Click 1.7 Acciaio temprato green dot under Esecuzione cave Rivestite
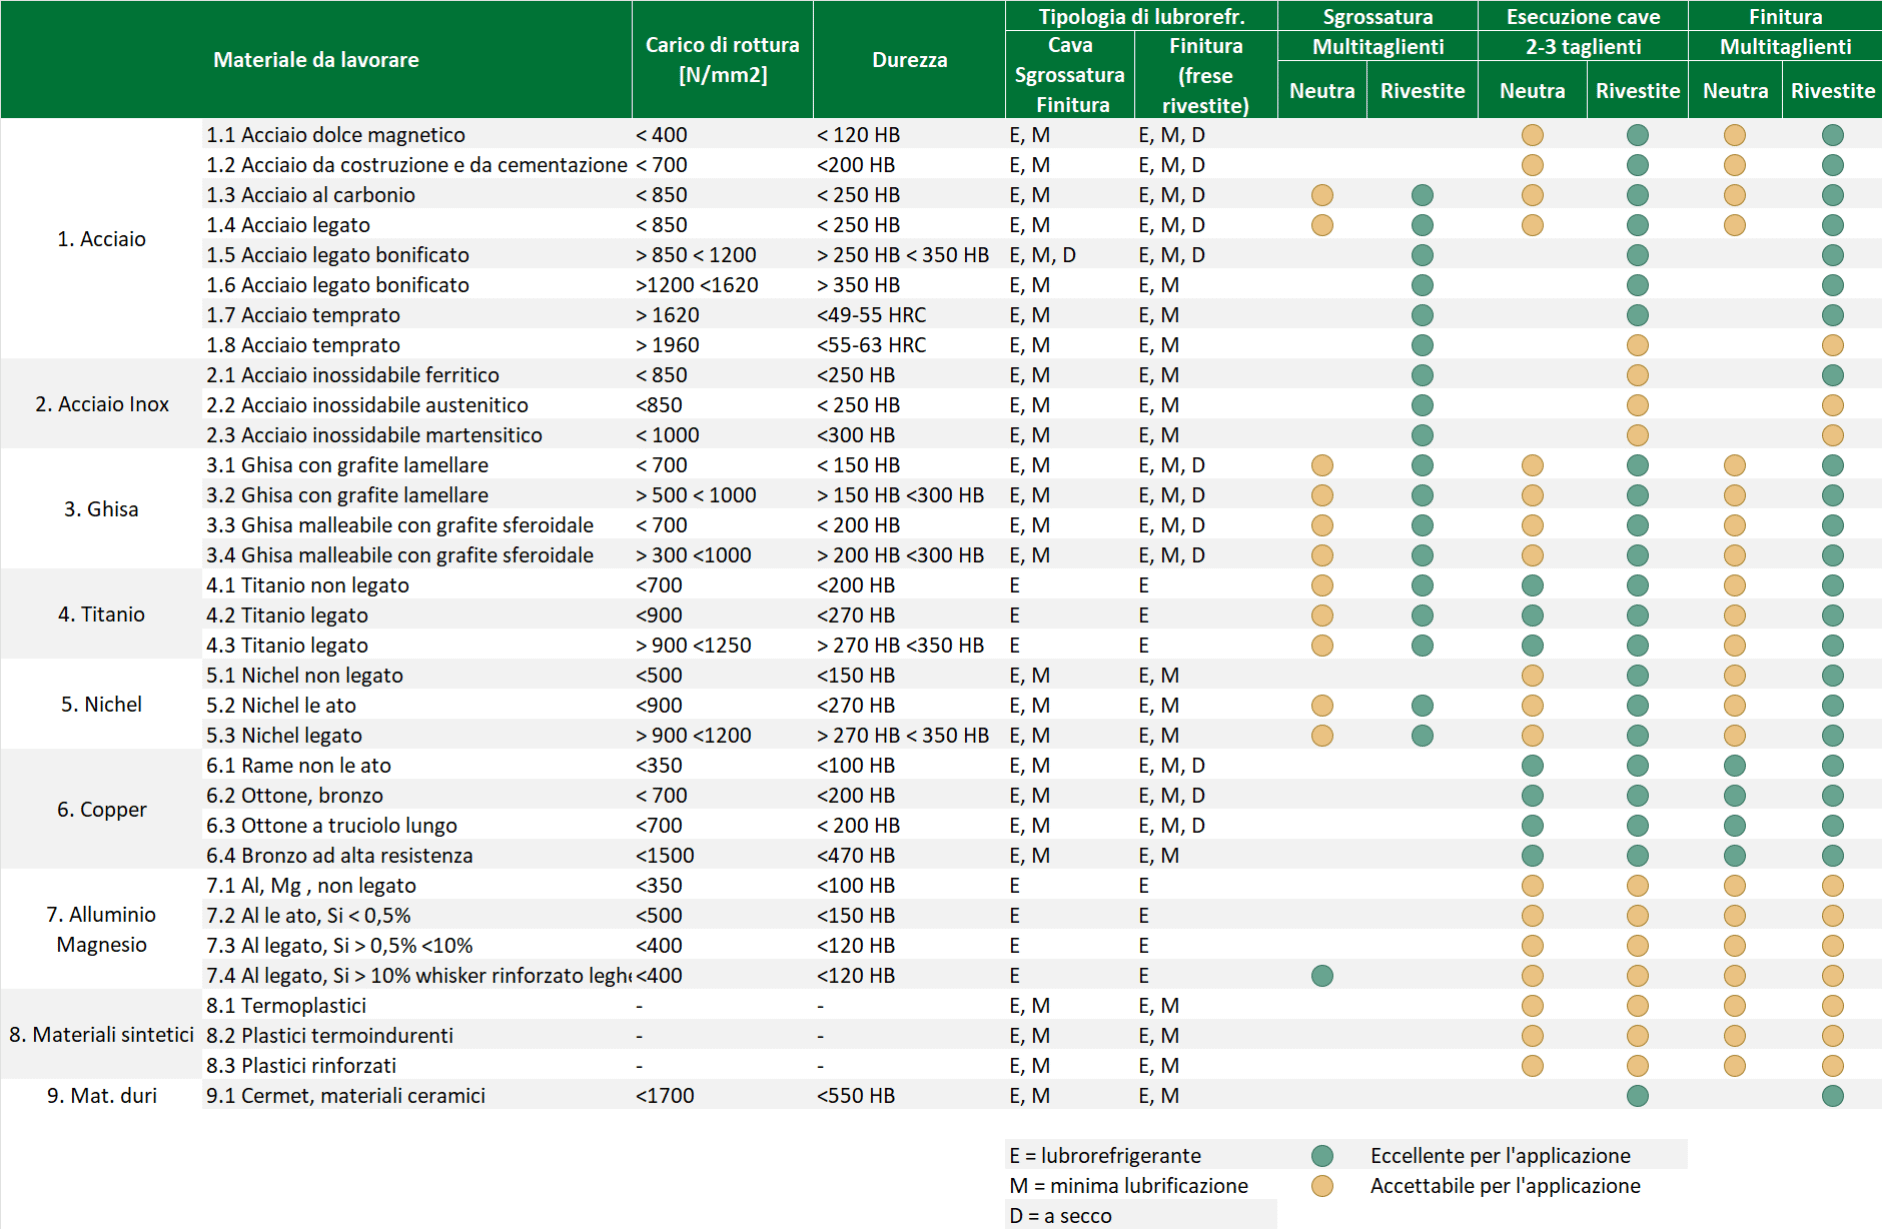This screenshot has height=1229, width=1882. point(1637,315)
